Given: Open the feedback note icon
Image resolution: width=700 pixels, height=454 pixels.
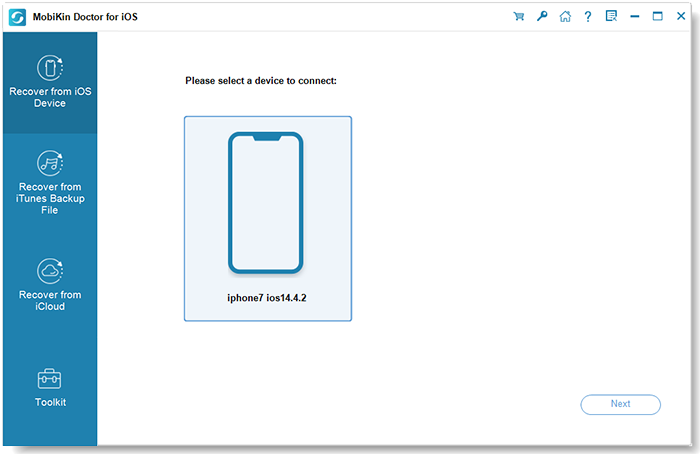Looking at the screenshot, I should (611, 17).
